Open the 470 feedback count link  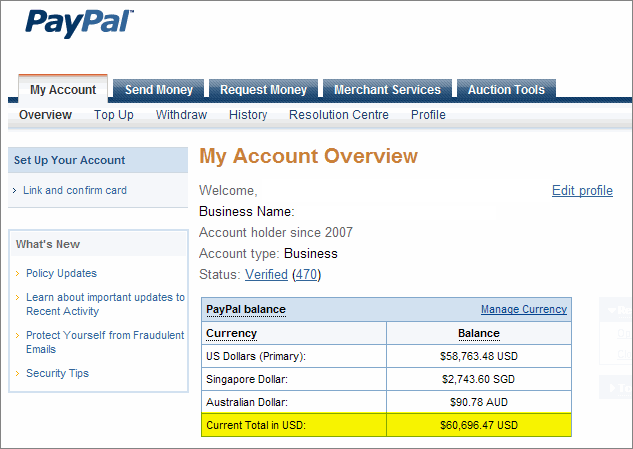coord(306,275)
